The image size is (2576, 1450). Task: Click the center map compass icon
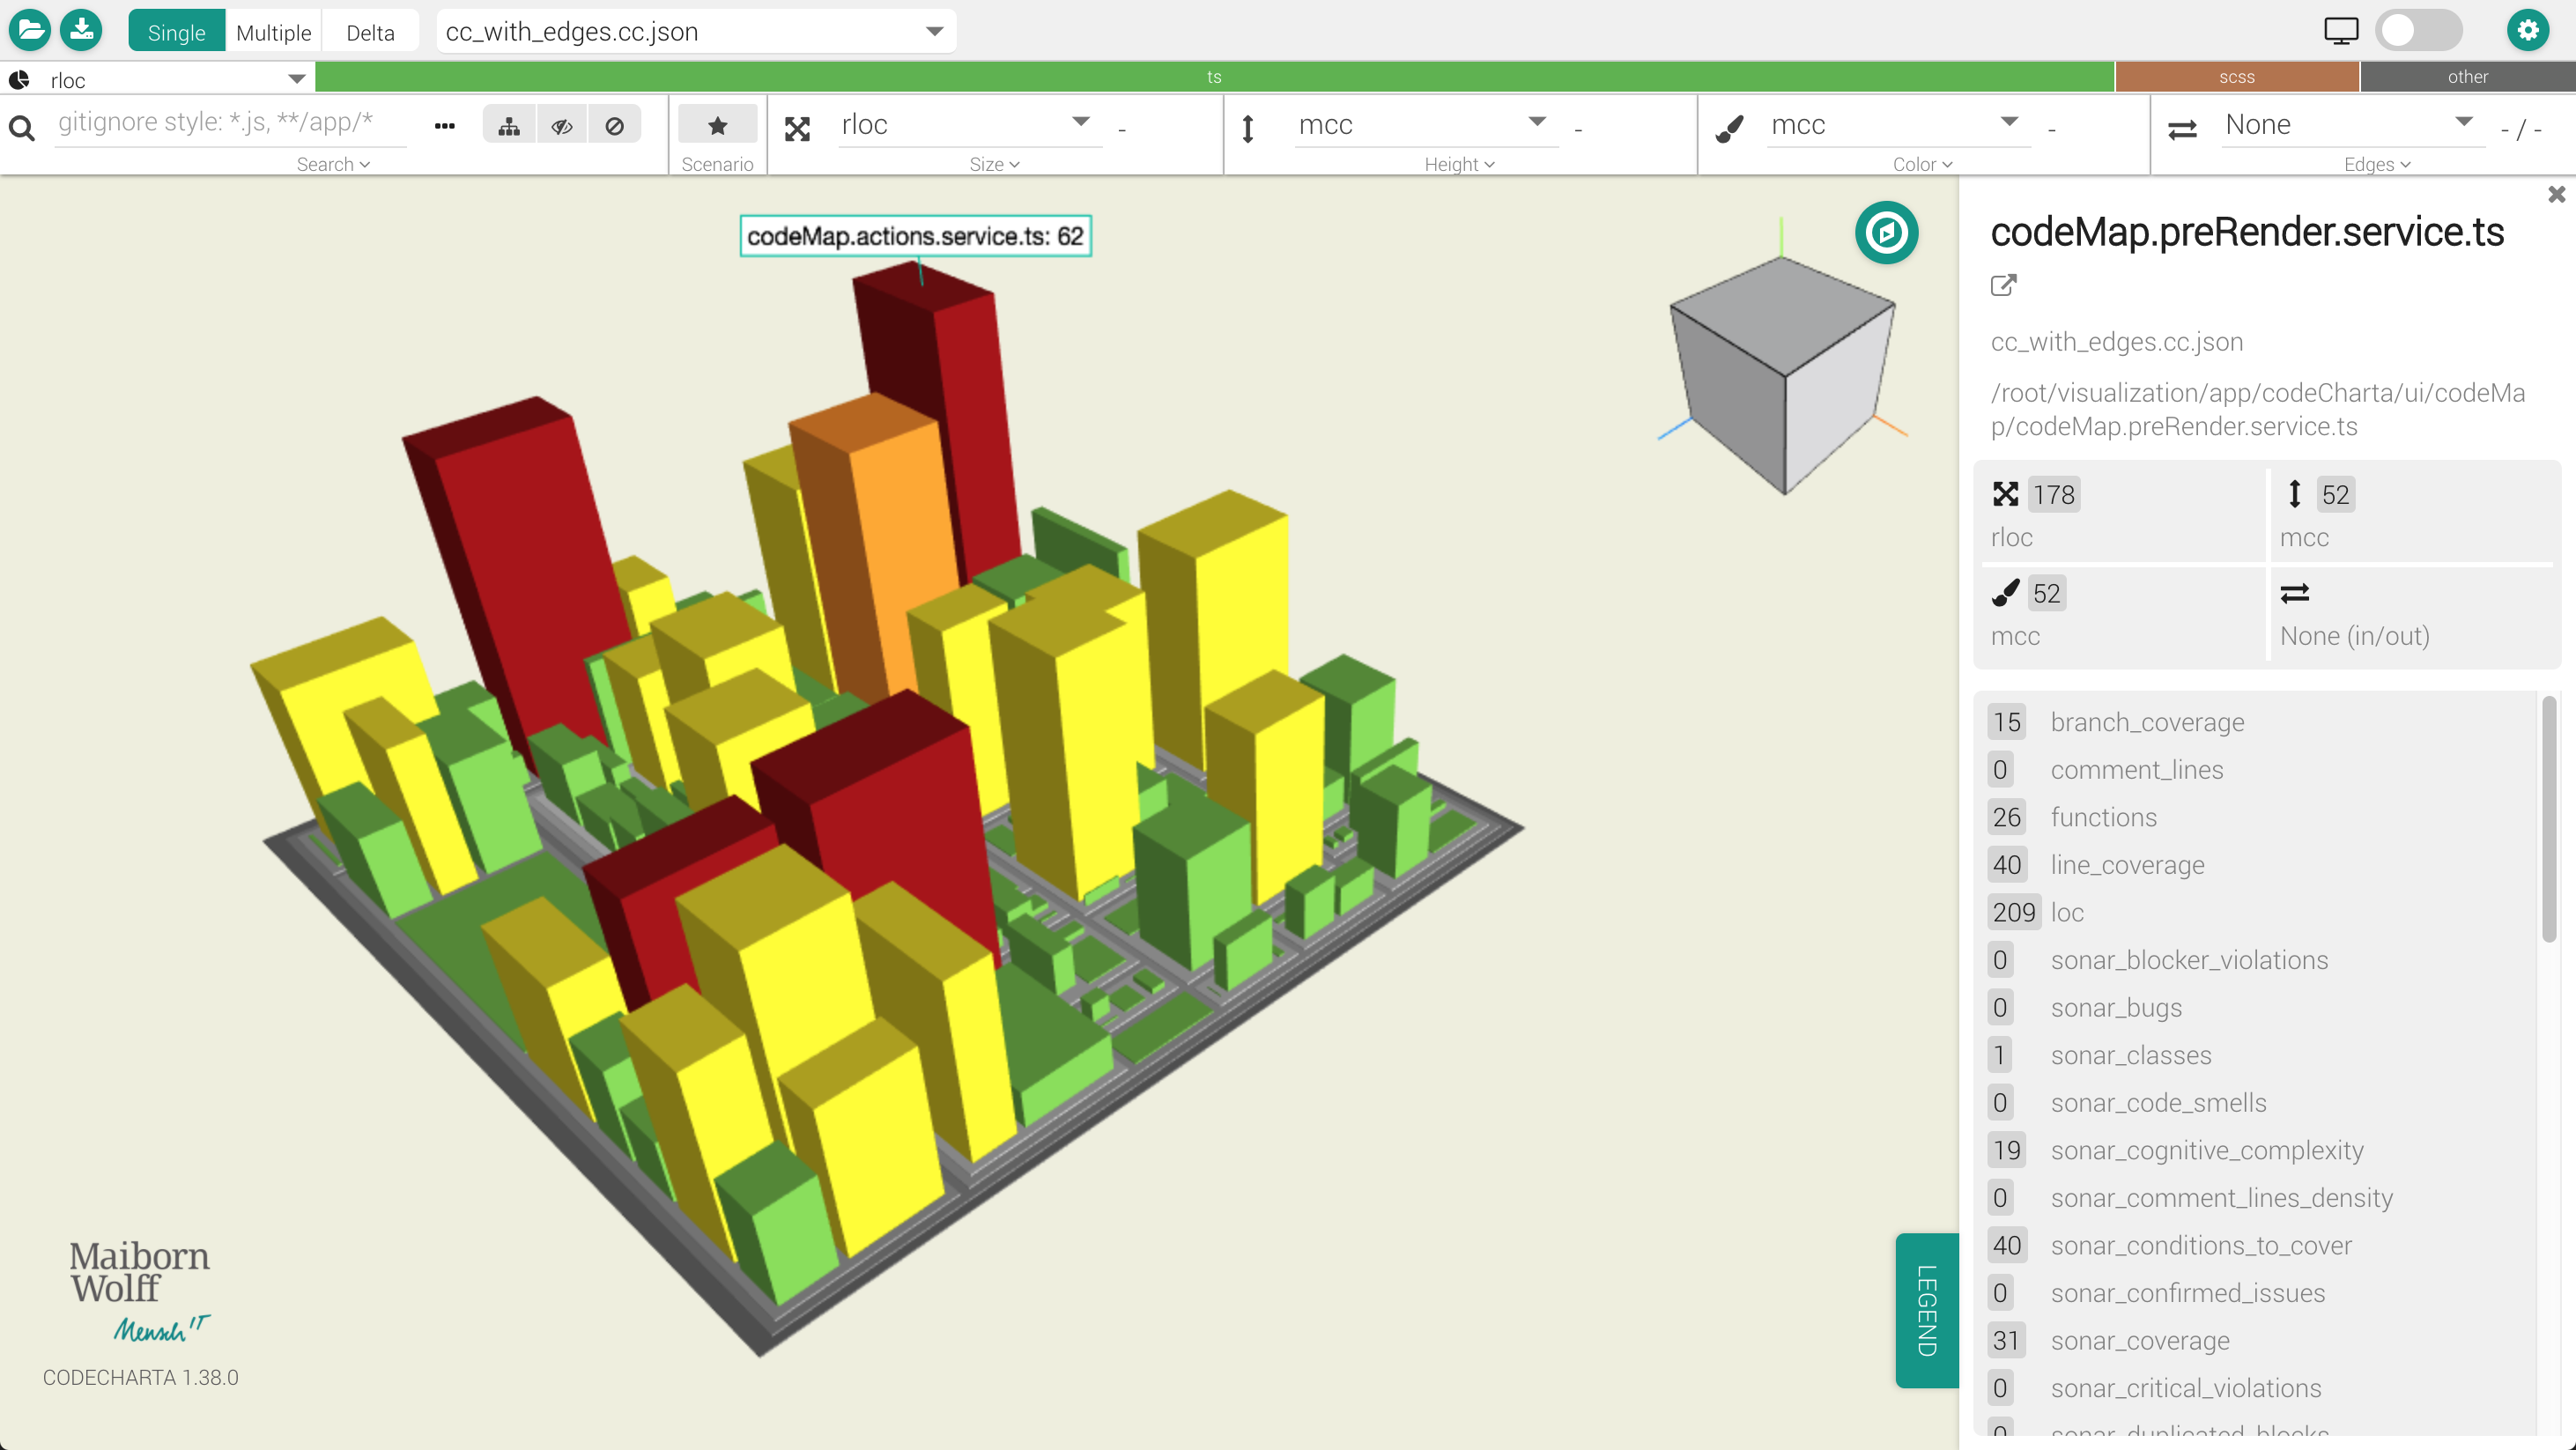pyautogui.click(x=1886, y=233)
